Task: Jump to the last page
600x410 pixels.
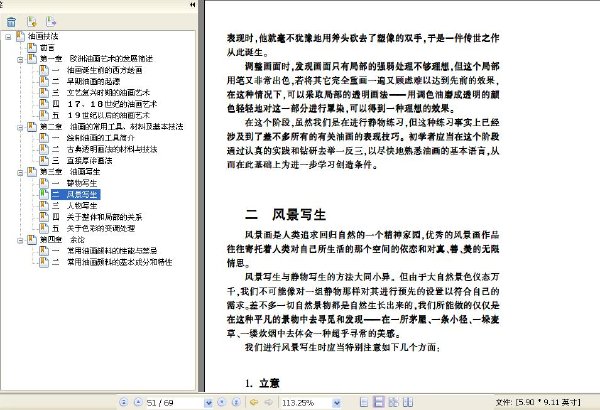Action: (x=236, y=402)
